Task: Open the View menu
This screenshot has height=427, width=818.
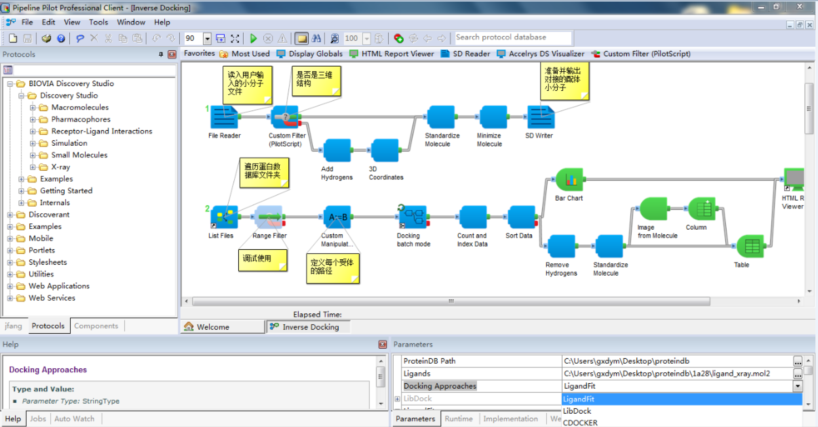Action: [72, 22]
